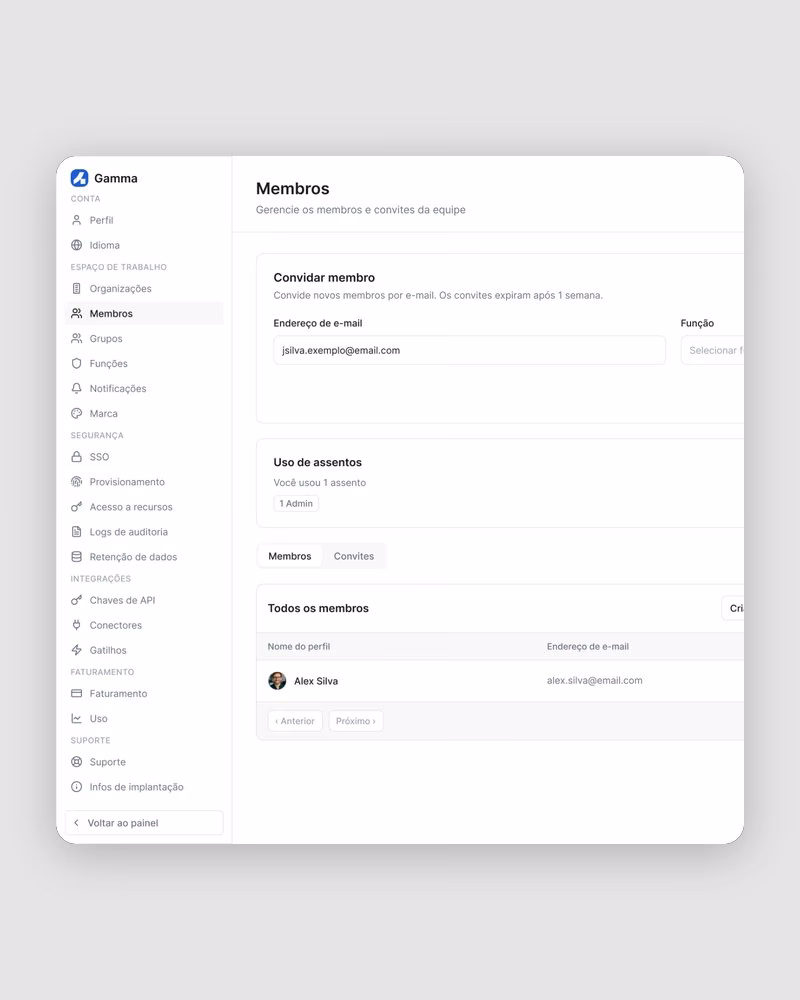The height and width of the screenshot is (1000, 800).
Task: Open the Perfil user icon
Action: pos(77,220)
